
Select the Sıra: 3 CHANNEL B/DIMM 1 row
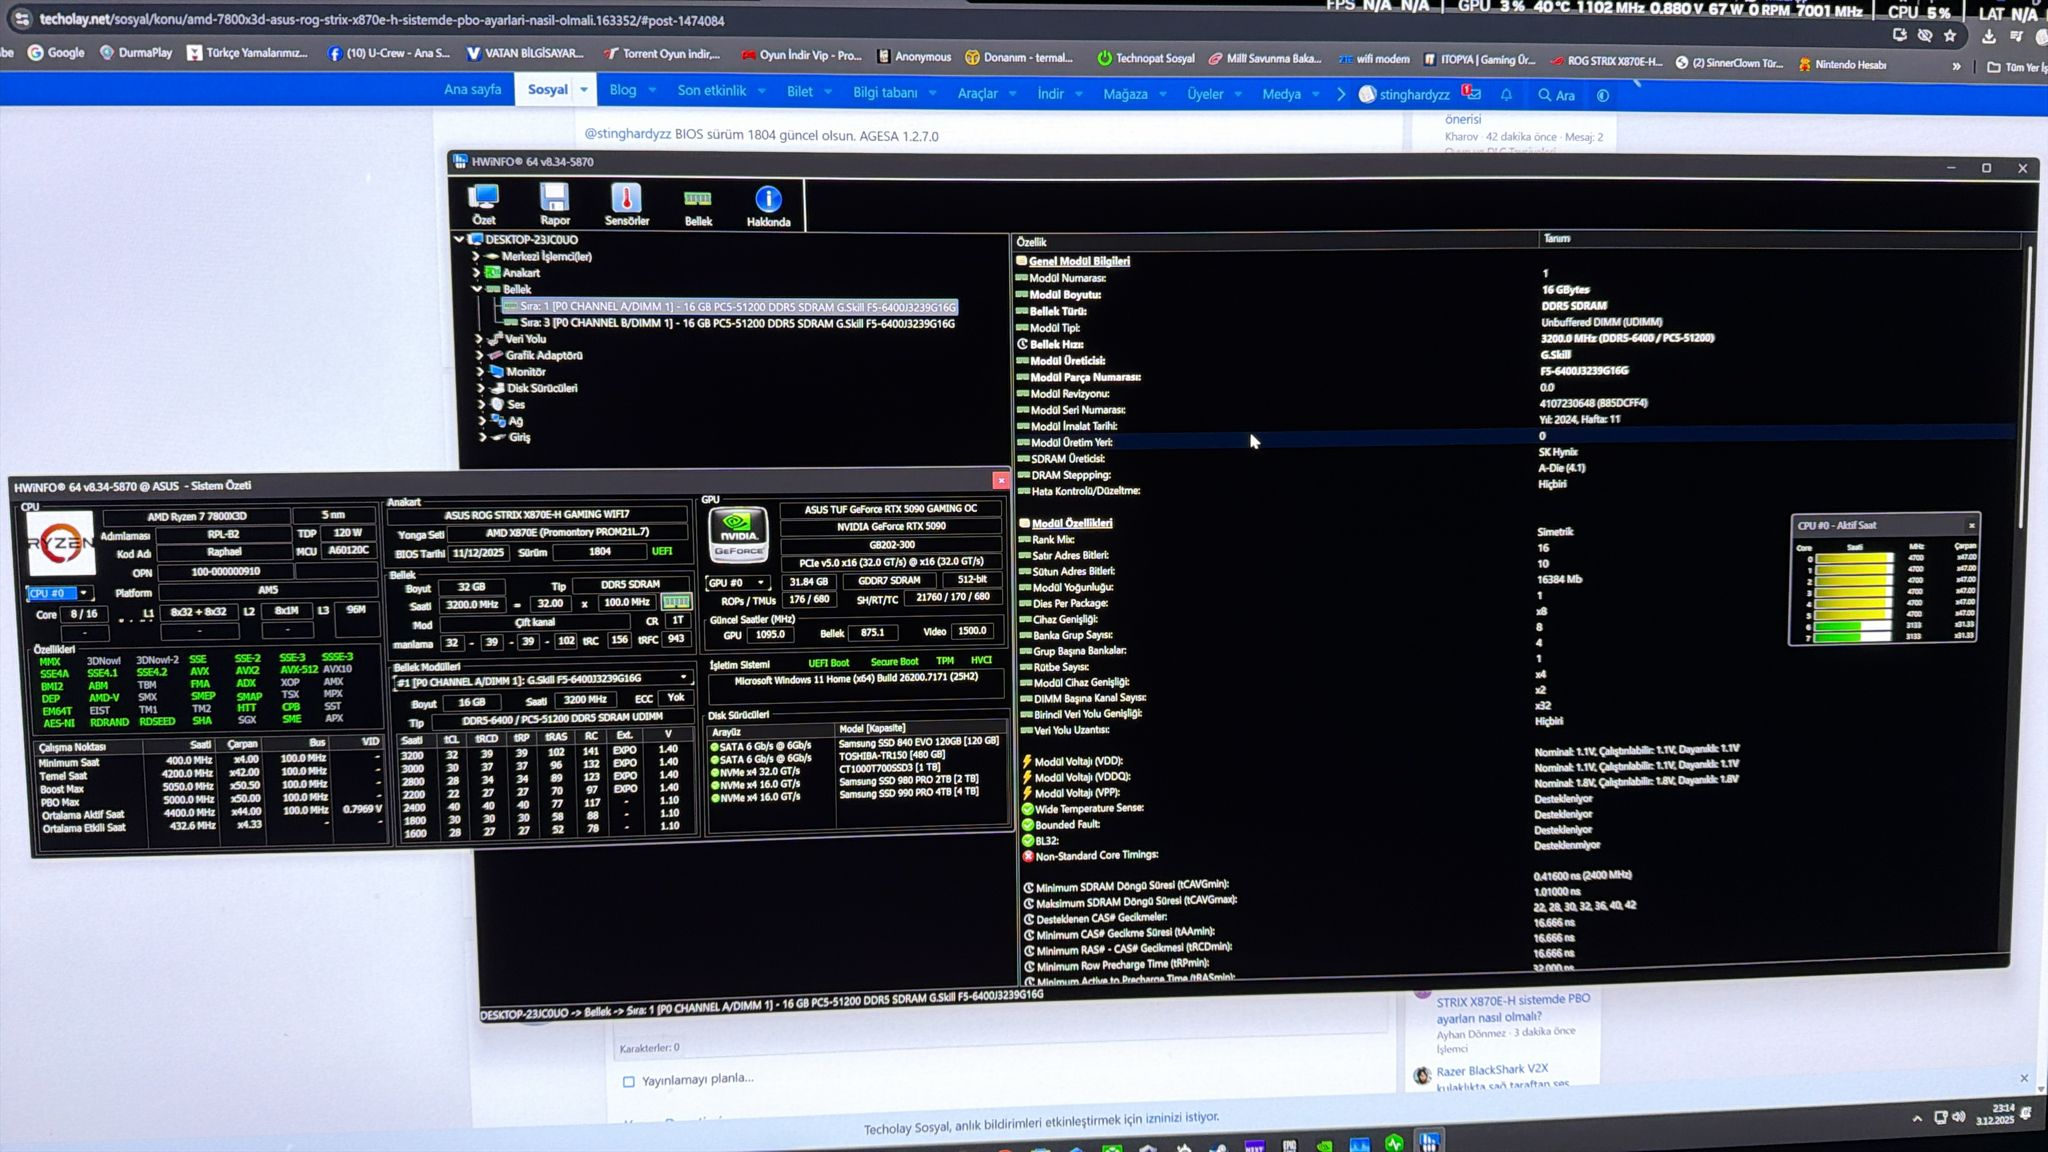737,323
